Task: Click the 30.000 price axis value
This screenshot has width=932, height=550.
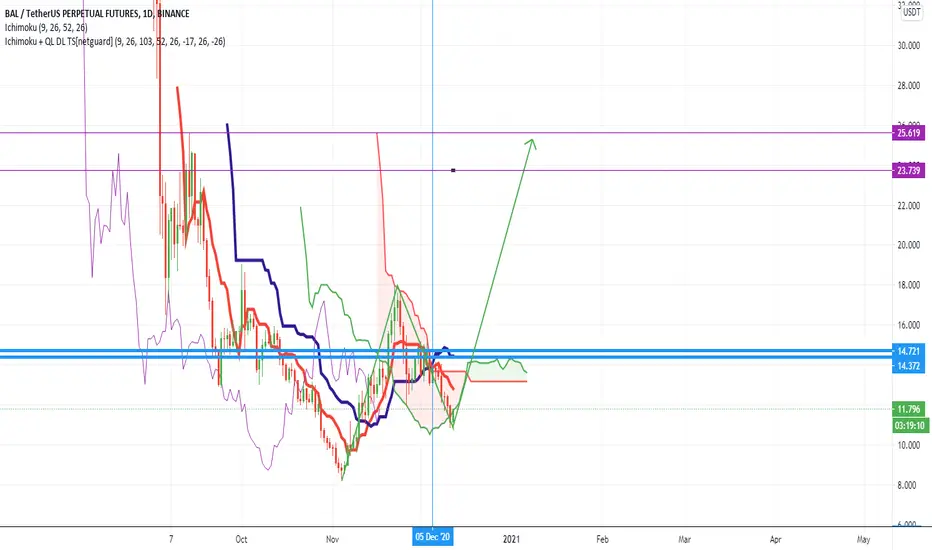Action: [x=908, y=46]
